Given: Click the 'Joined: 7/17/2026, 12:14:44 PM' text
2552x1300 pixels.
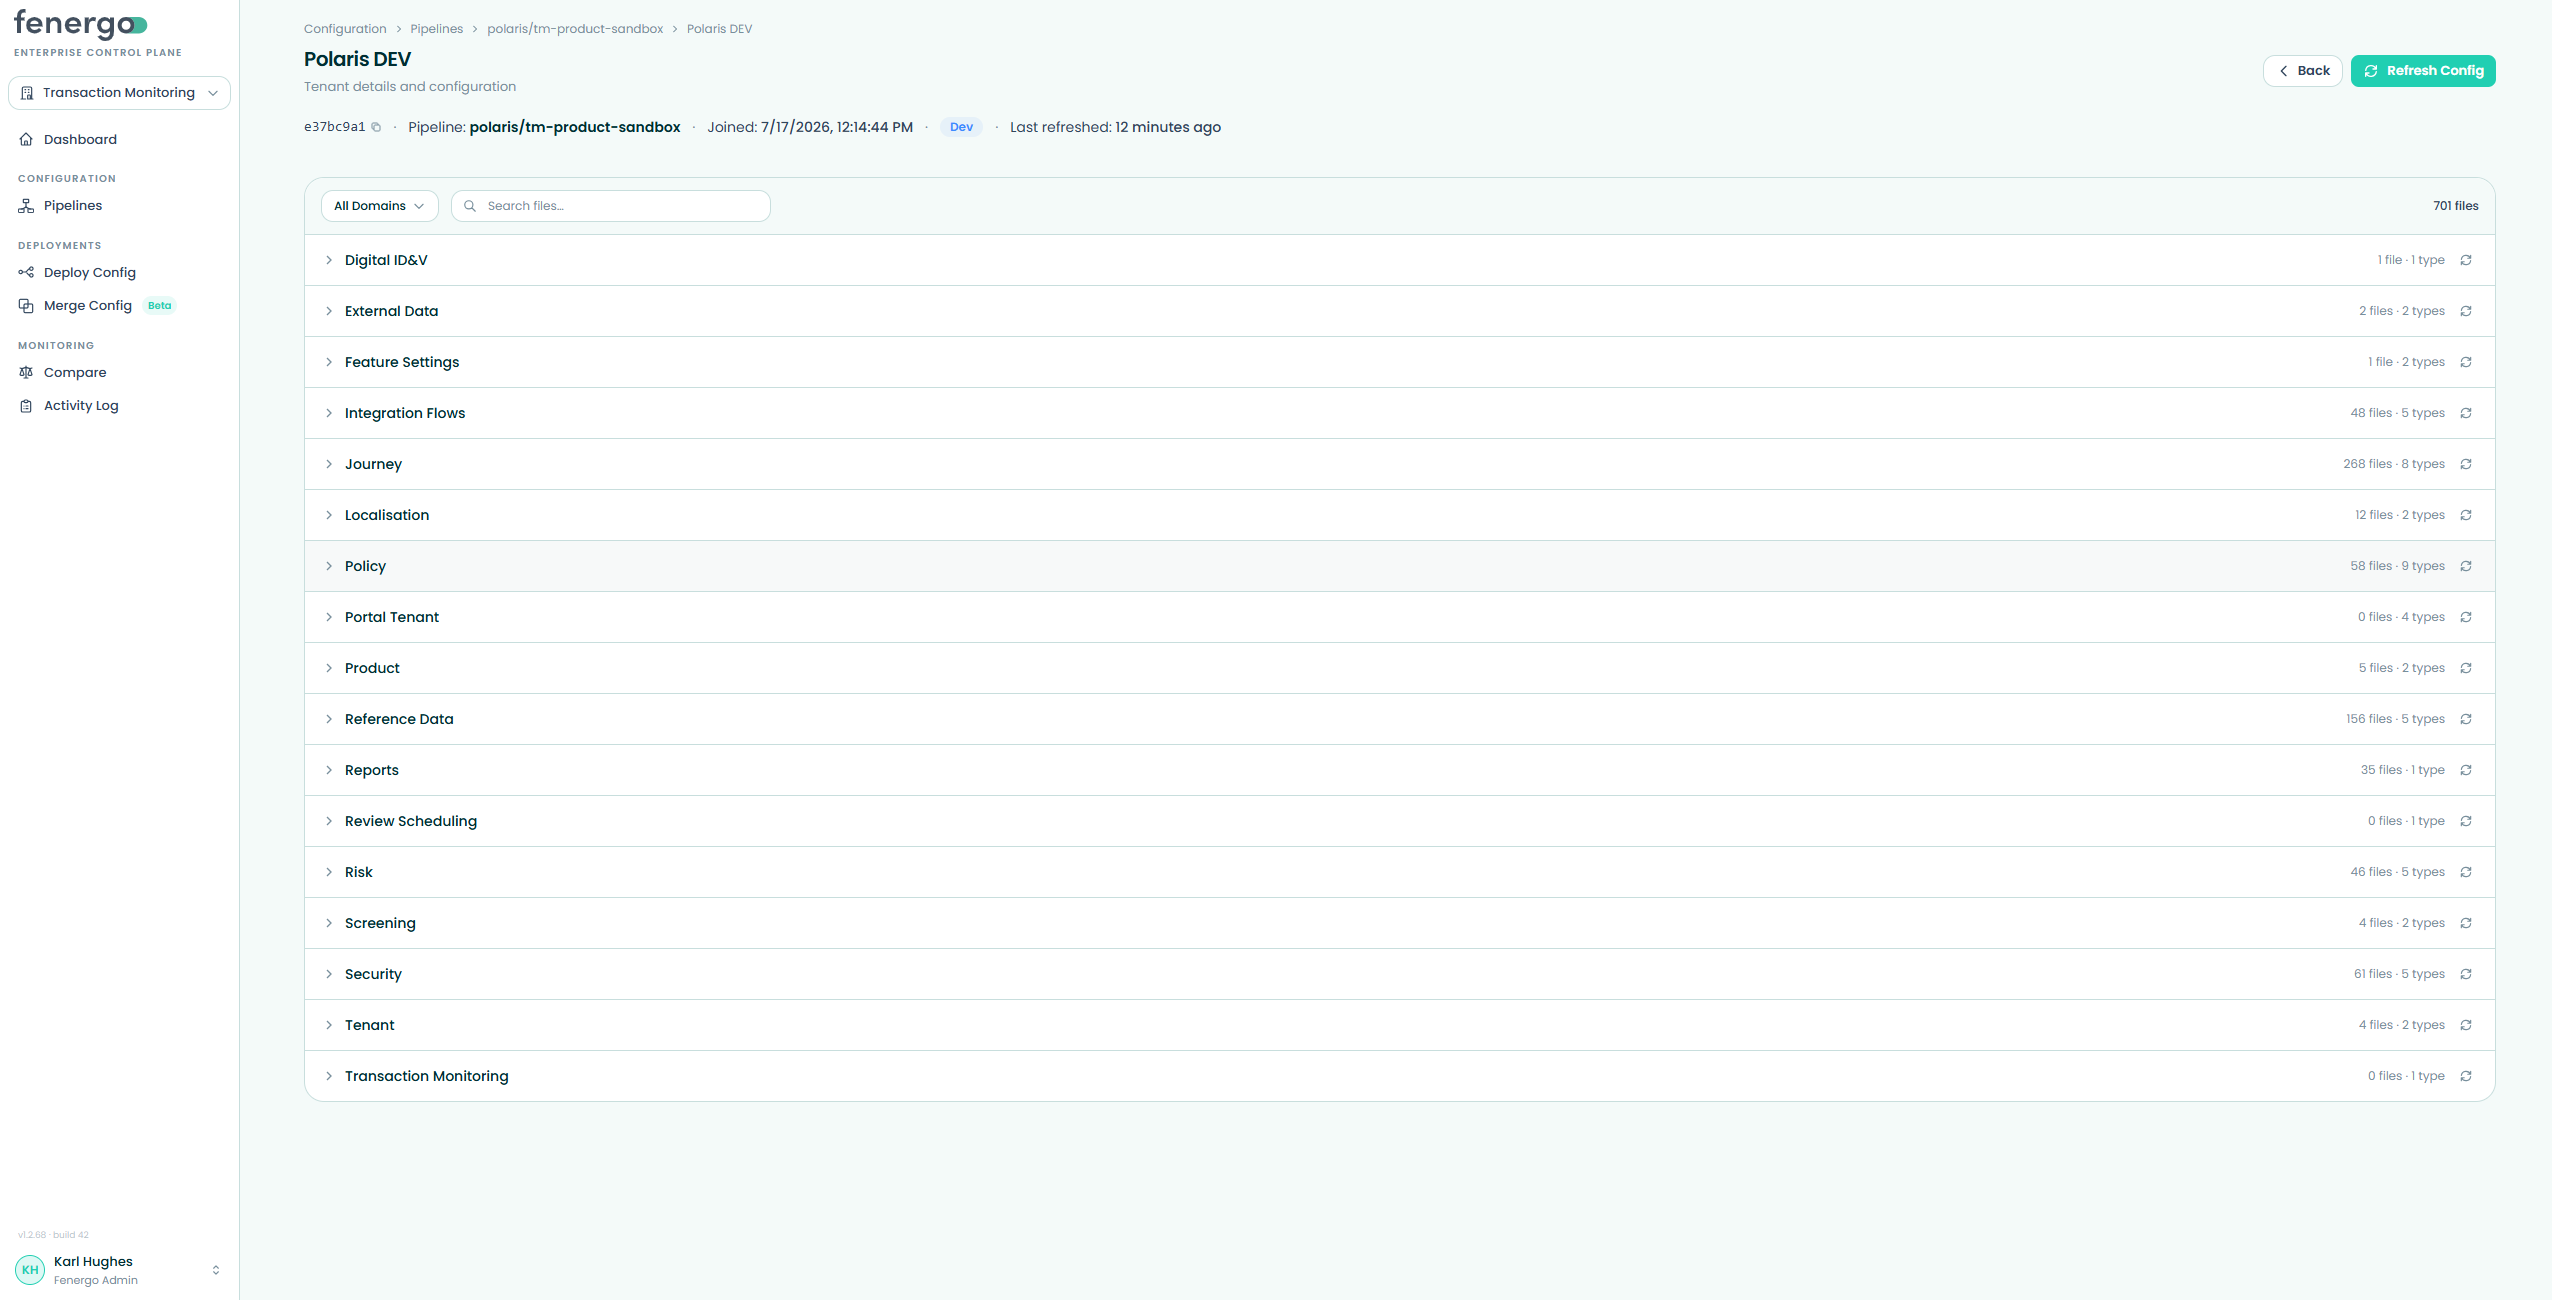Looking at the screenshot, I should (x=810, y=127).
